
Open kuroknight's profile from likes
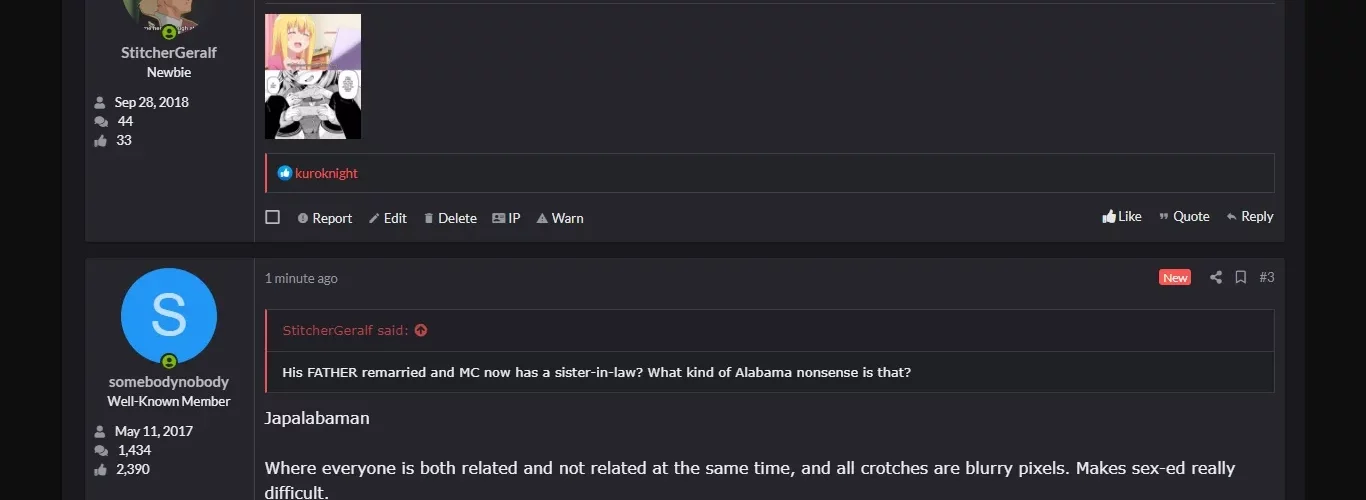point(326,173)
